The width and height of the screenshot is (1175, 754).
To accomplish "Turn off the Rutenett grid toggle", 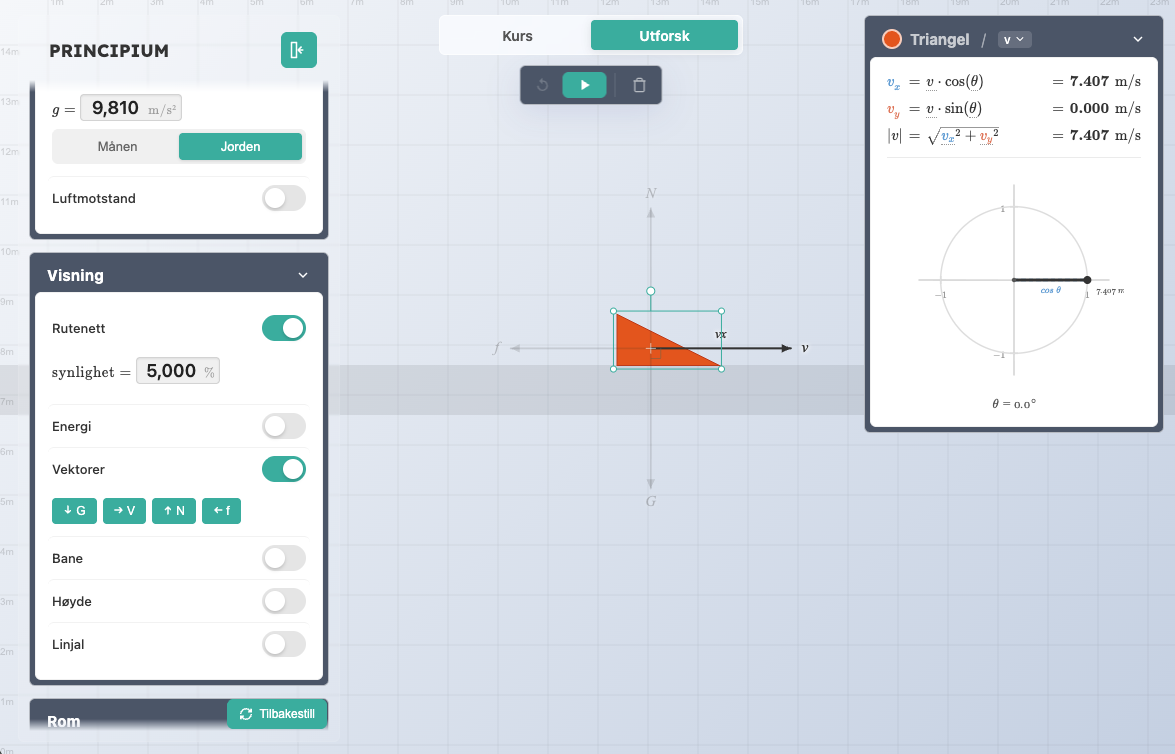I will pos(283,328).
